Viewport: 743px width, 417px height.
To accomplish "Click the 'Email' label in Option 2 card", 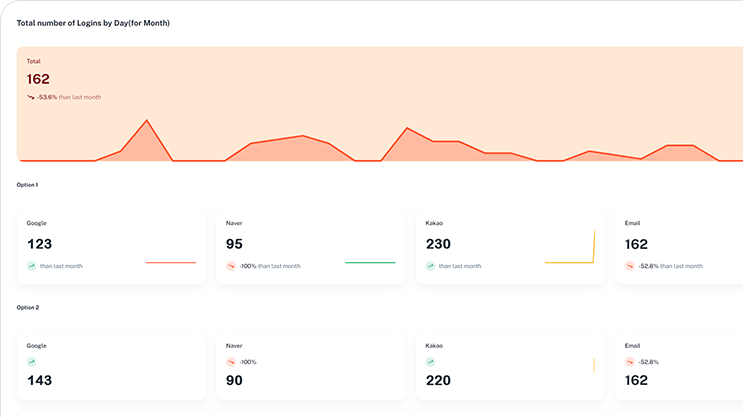I will point(632,345).
